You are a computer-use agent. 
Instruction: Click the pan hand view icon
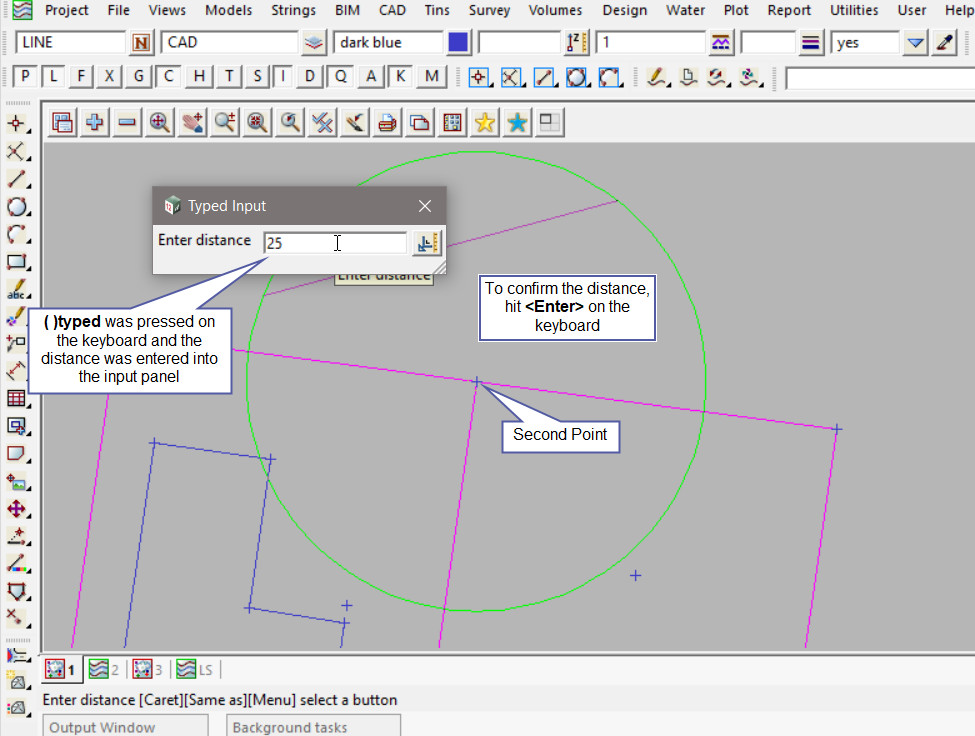[191, 122]
